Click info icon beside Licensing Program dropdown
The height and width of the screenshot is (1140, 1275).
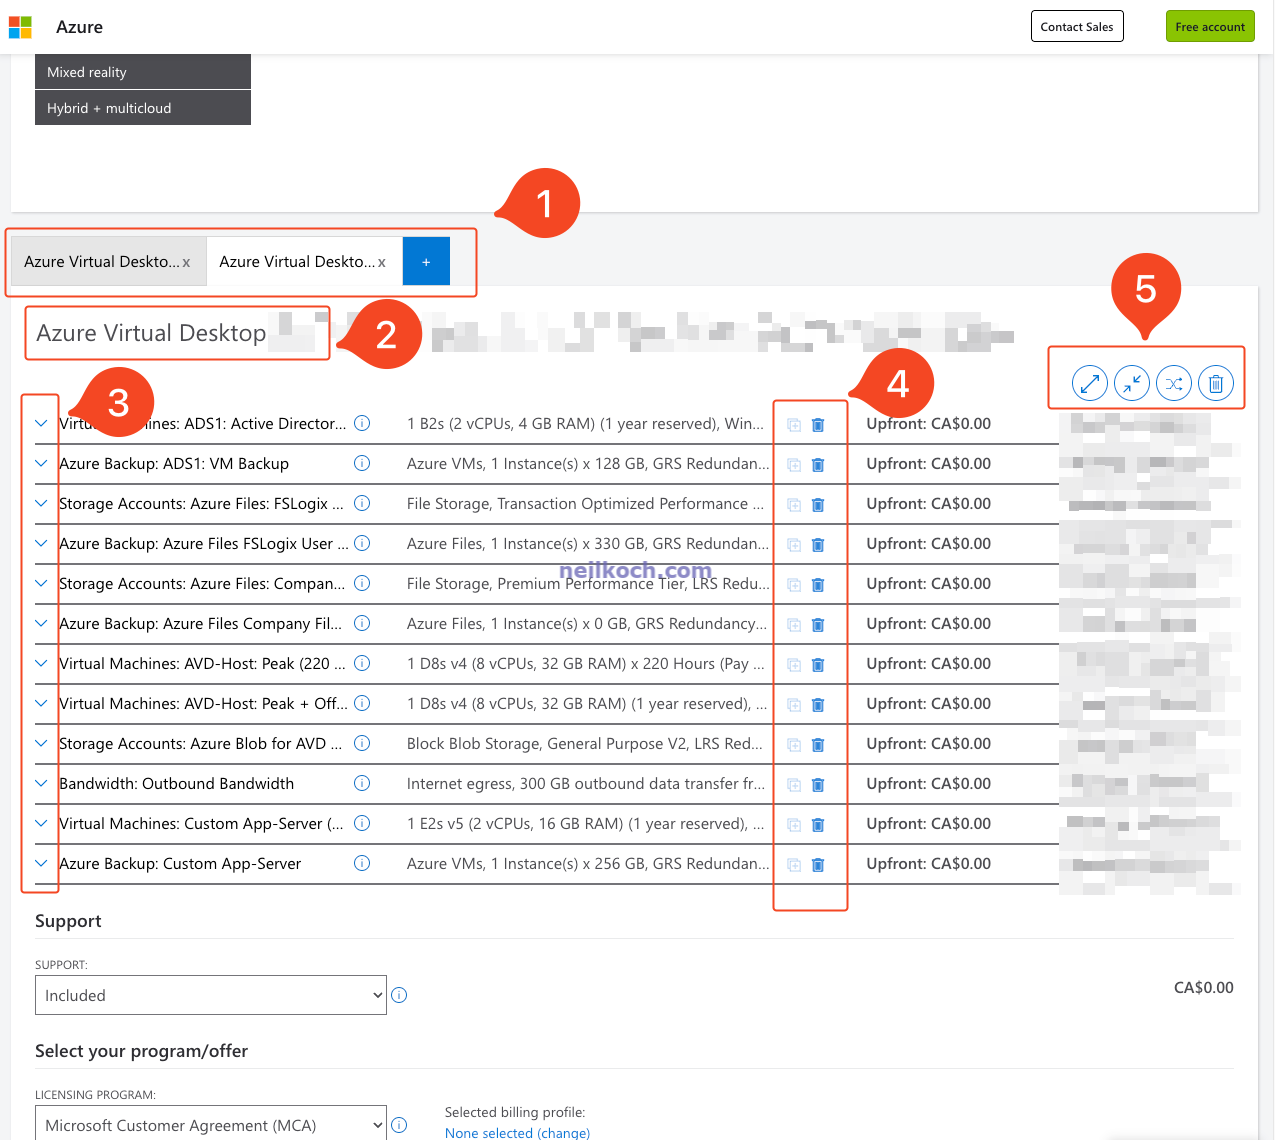[x=399, y=1125]
